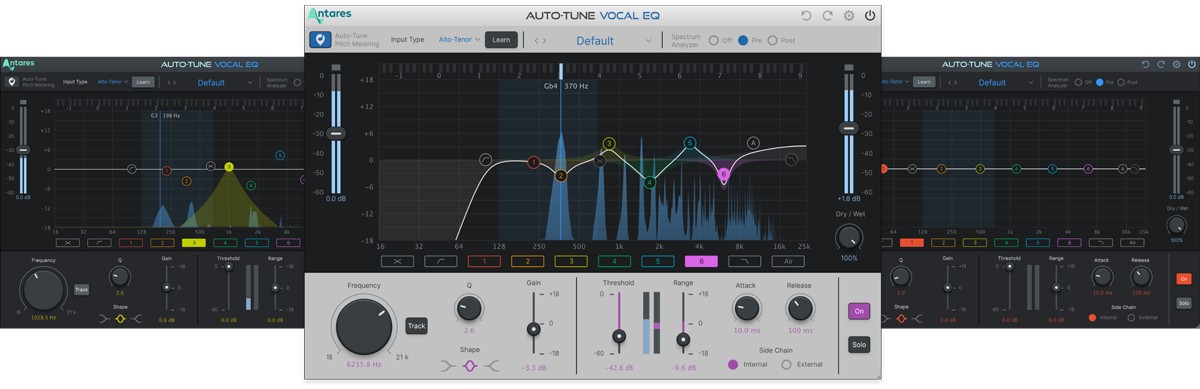Open settings gear in center window
This screenshot has width=1200, height=389.
(x=849, y=16)
